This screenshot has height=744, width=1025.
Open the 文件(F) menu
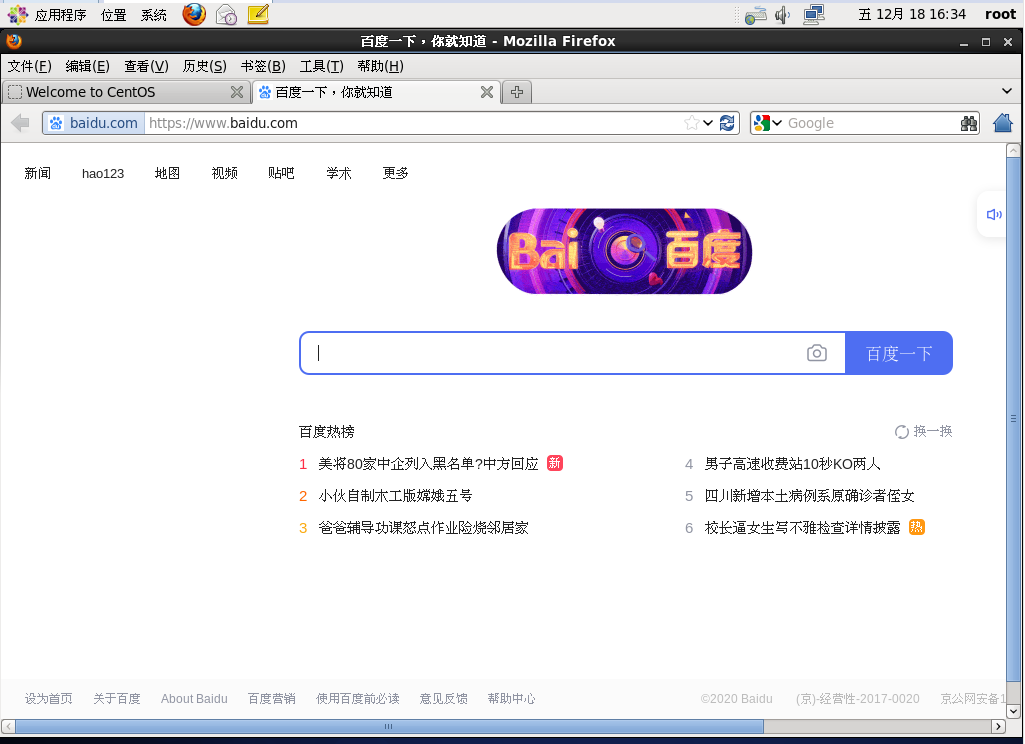[x=29, y=66]
